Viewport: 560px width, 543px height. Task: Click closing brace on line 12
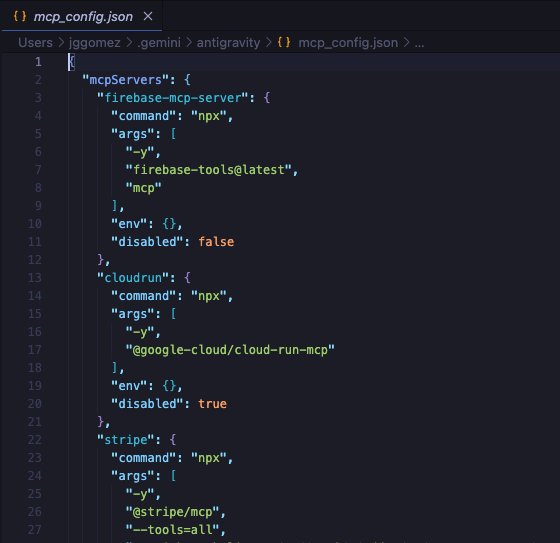point(100,260)
